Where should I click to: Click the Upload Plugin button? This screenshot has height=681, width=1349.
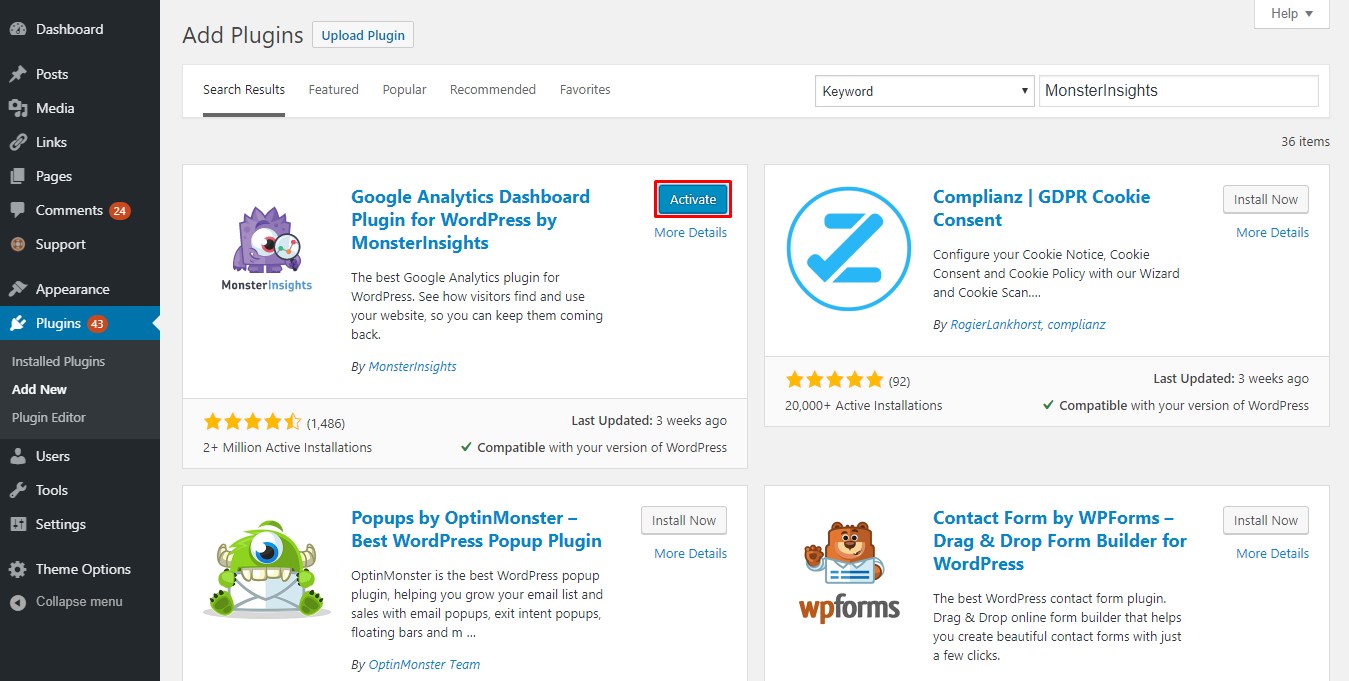[x=363, y=35]
